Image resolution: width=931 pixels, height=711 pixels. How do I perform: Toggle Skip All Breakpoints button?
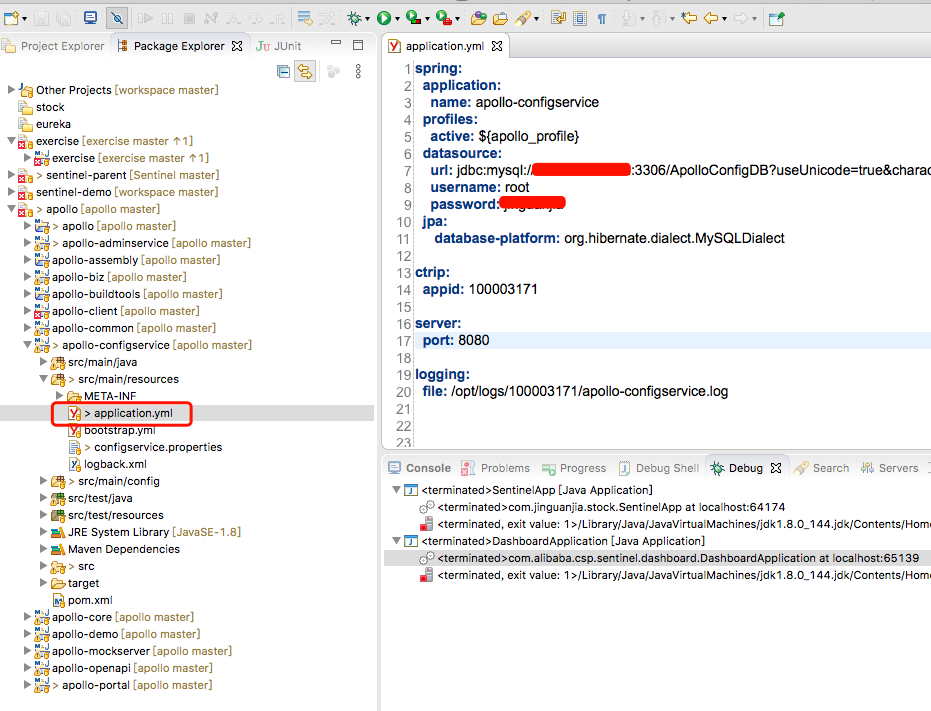(117, 18)
